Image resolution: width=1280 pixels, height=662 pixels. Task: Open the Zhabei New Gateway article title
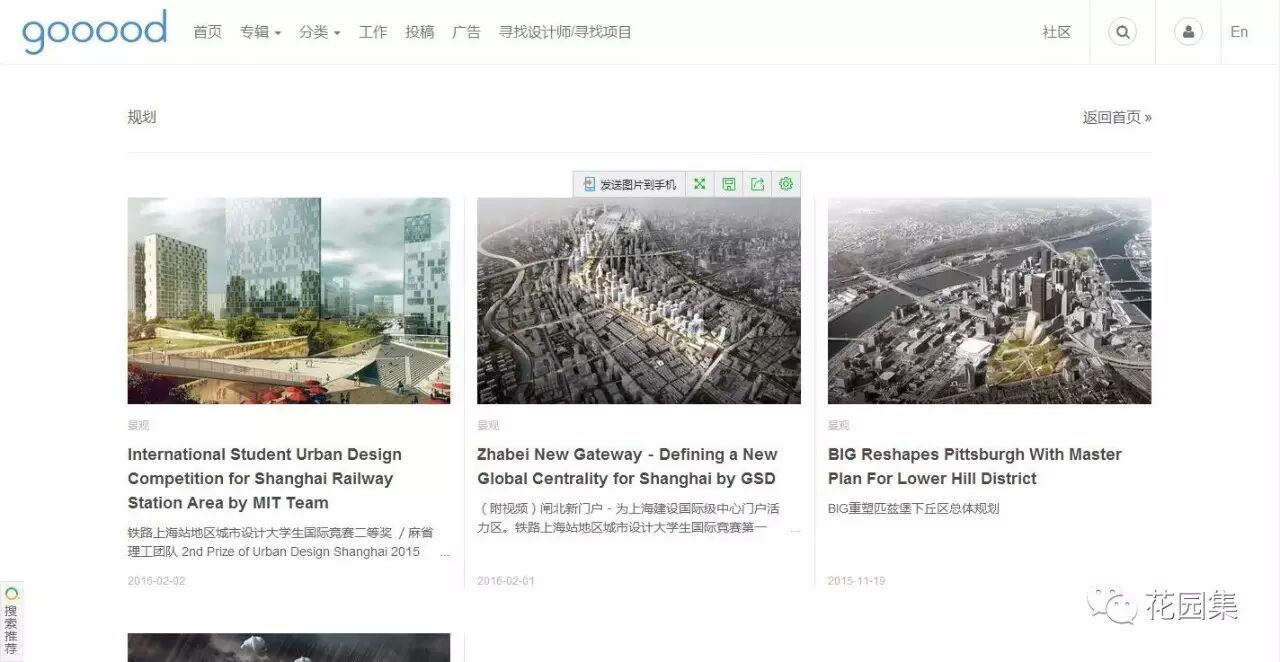(x=627, y=466)
